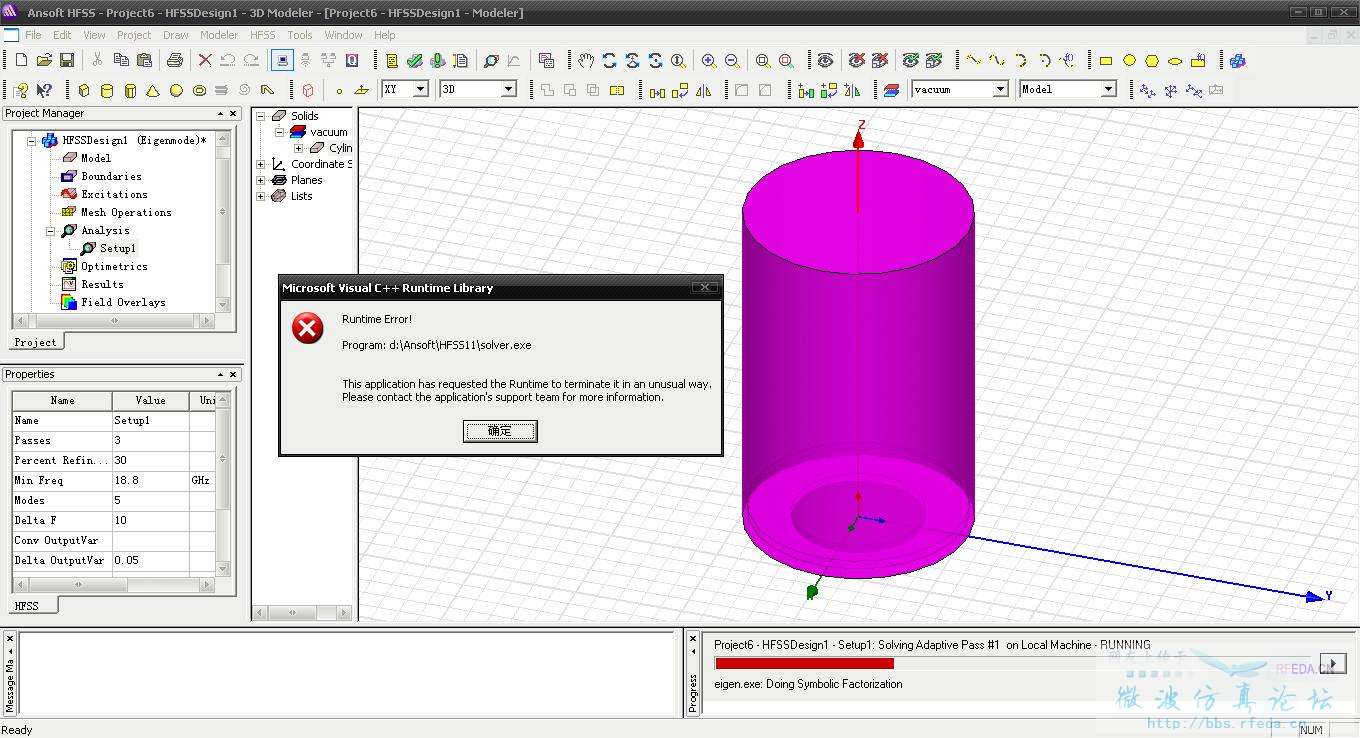Select the Draw Ellipse tool
This screenshot has height=738, width=1360.
click(x=1175, y=61)
